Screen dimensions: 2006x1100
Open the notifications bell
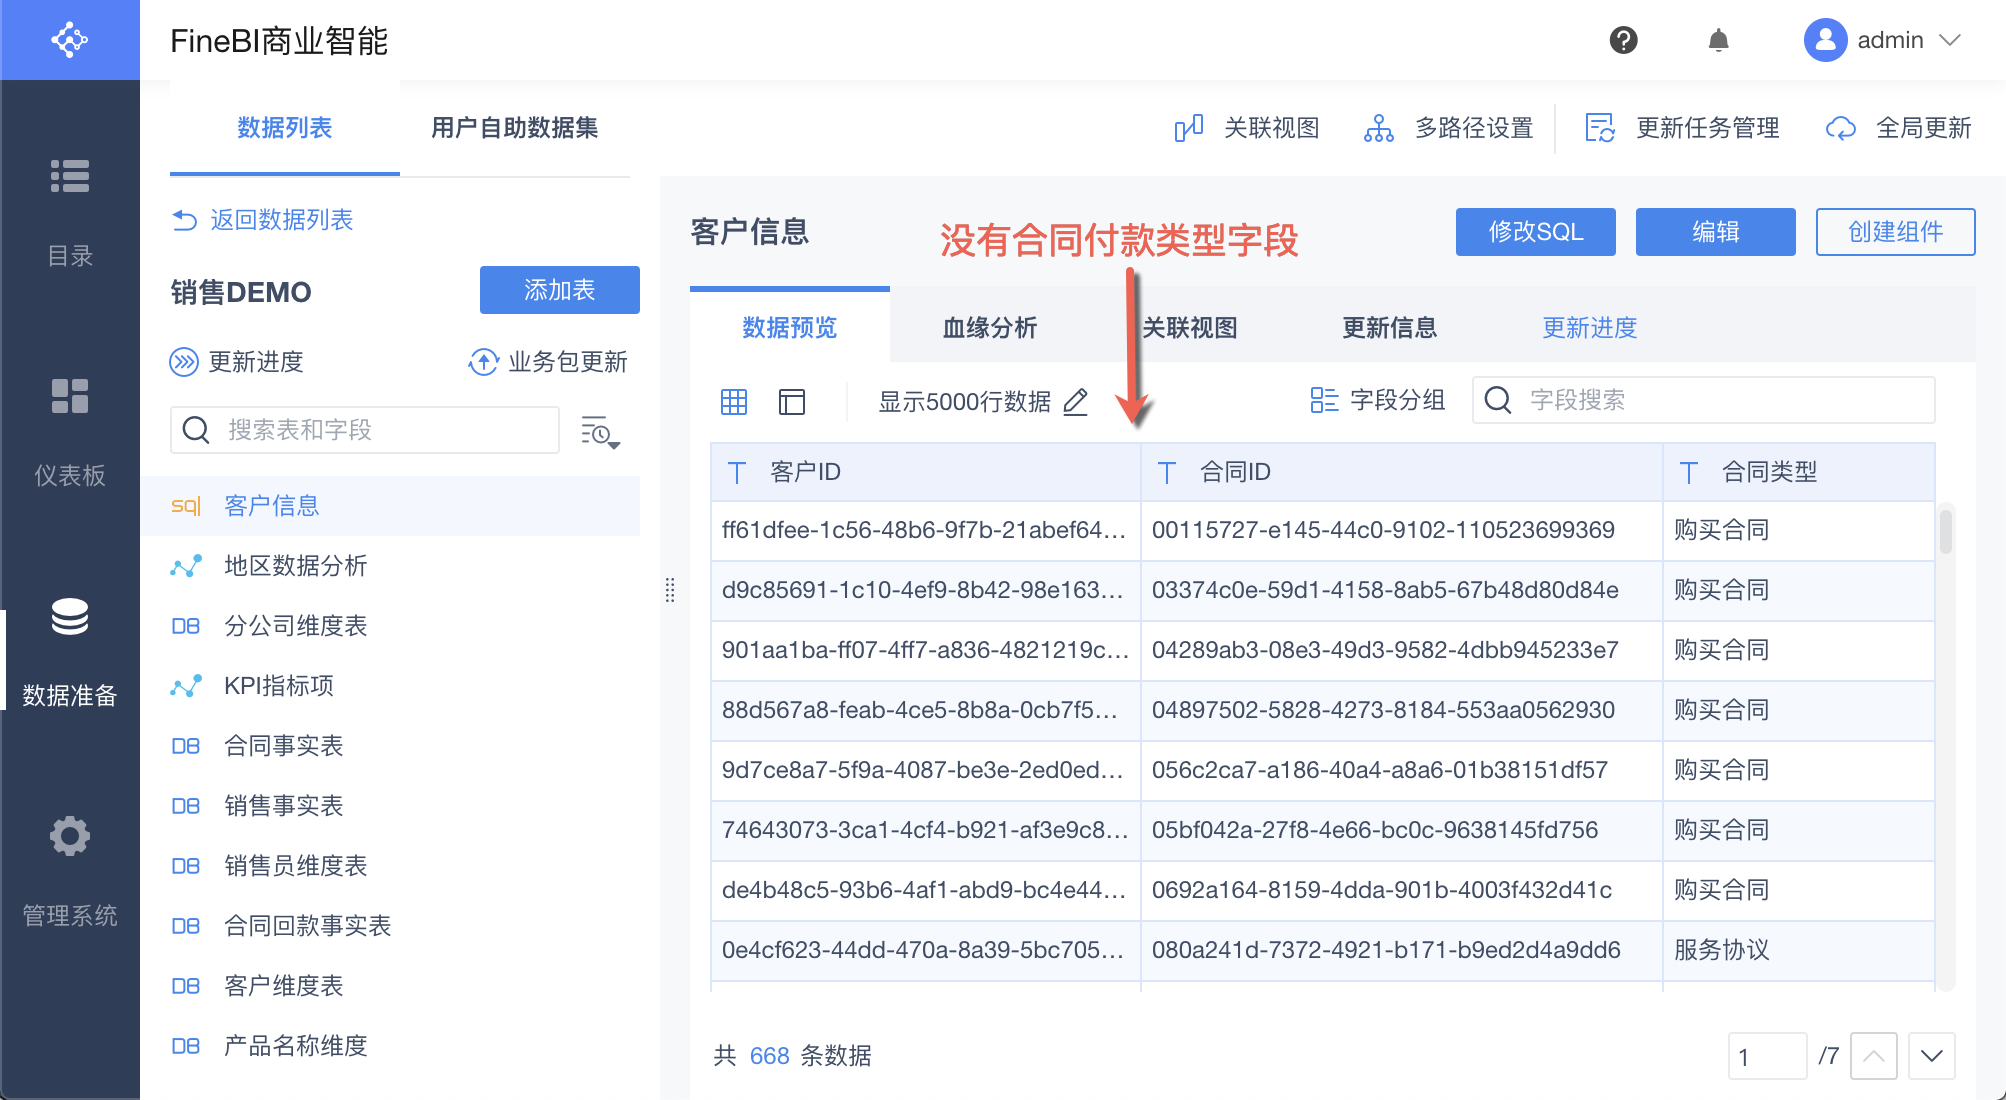click(1718, 40)
